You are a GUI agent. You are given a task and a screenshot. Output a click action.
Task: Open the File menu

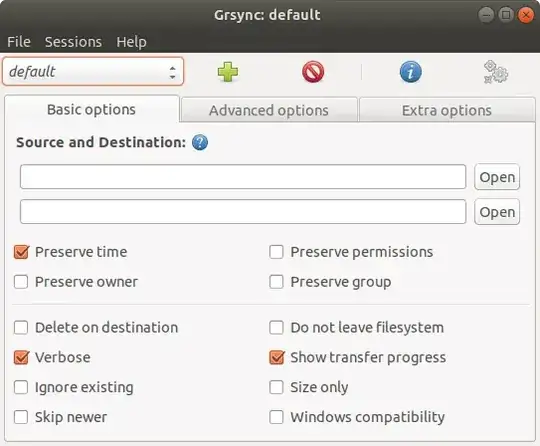click(19, 42)
